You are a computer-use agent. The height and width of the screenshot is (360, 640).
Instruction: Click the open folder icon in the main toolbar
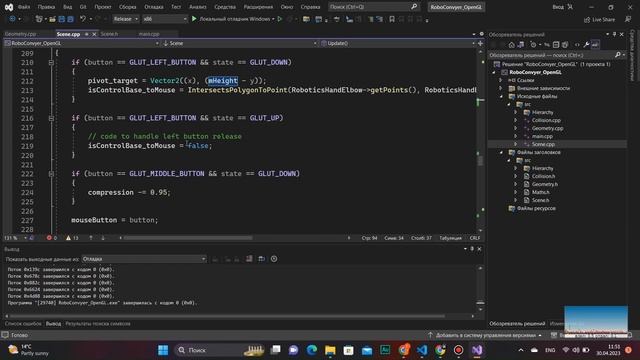tap(52, 19)
